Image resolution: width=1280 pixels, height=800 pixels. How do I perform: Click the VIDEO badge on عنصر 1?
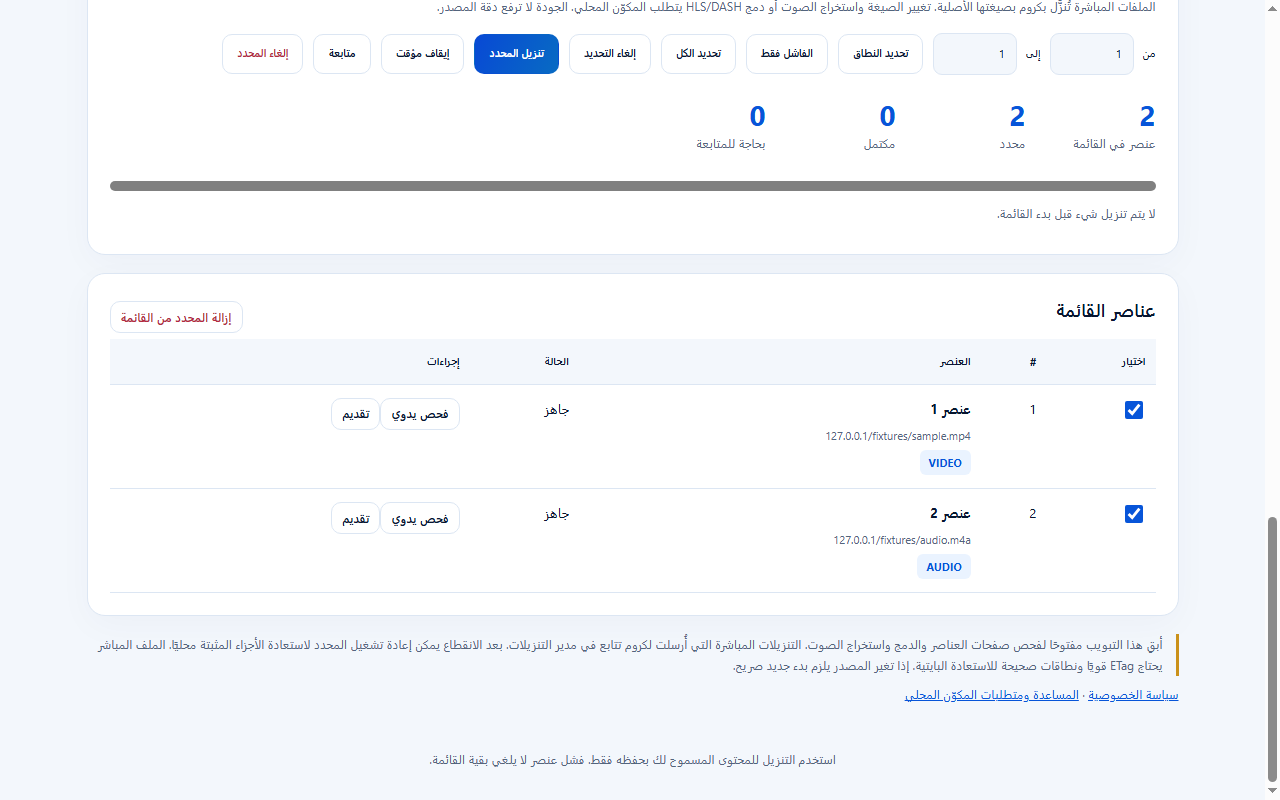[x=945, y=463]
